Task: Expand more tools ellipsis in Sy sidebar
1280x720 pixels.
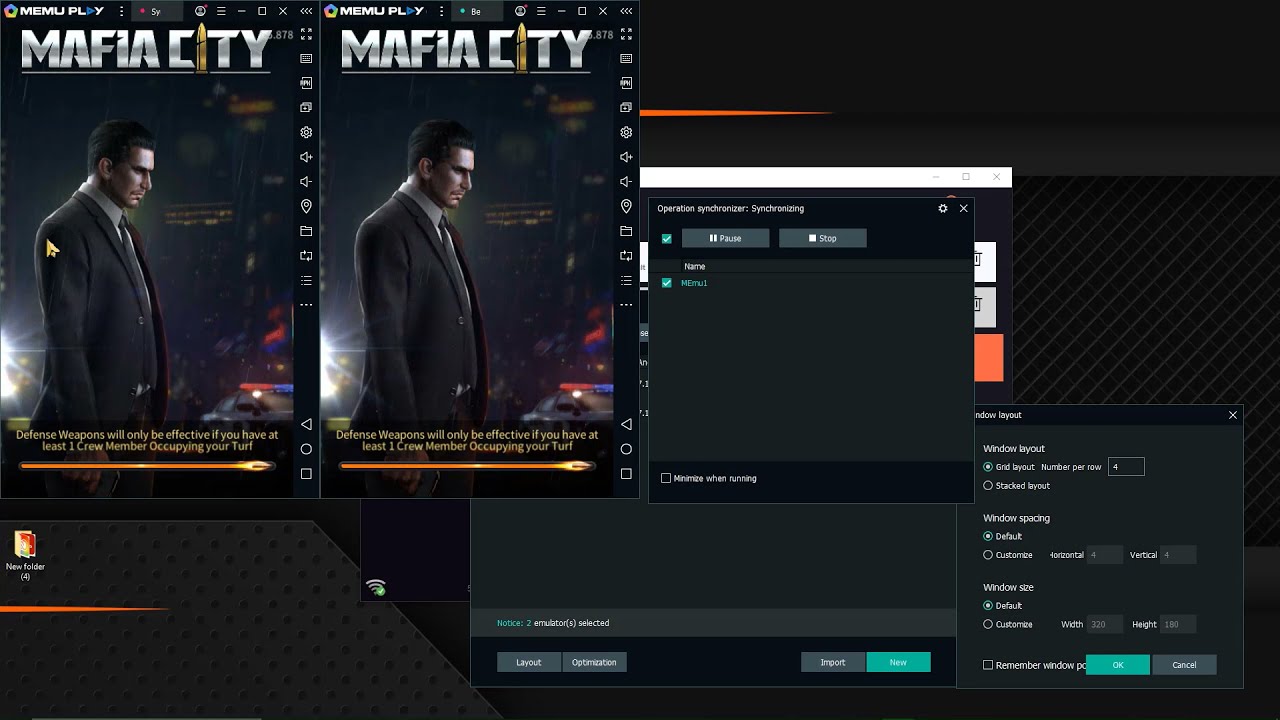Action: pos(306,305)
